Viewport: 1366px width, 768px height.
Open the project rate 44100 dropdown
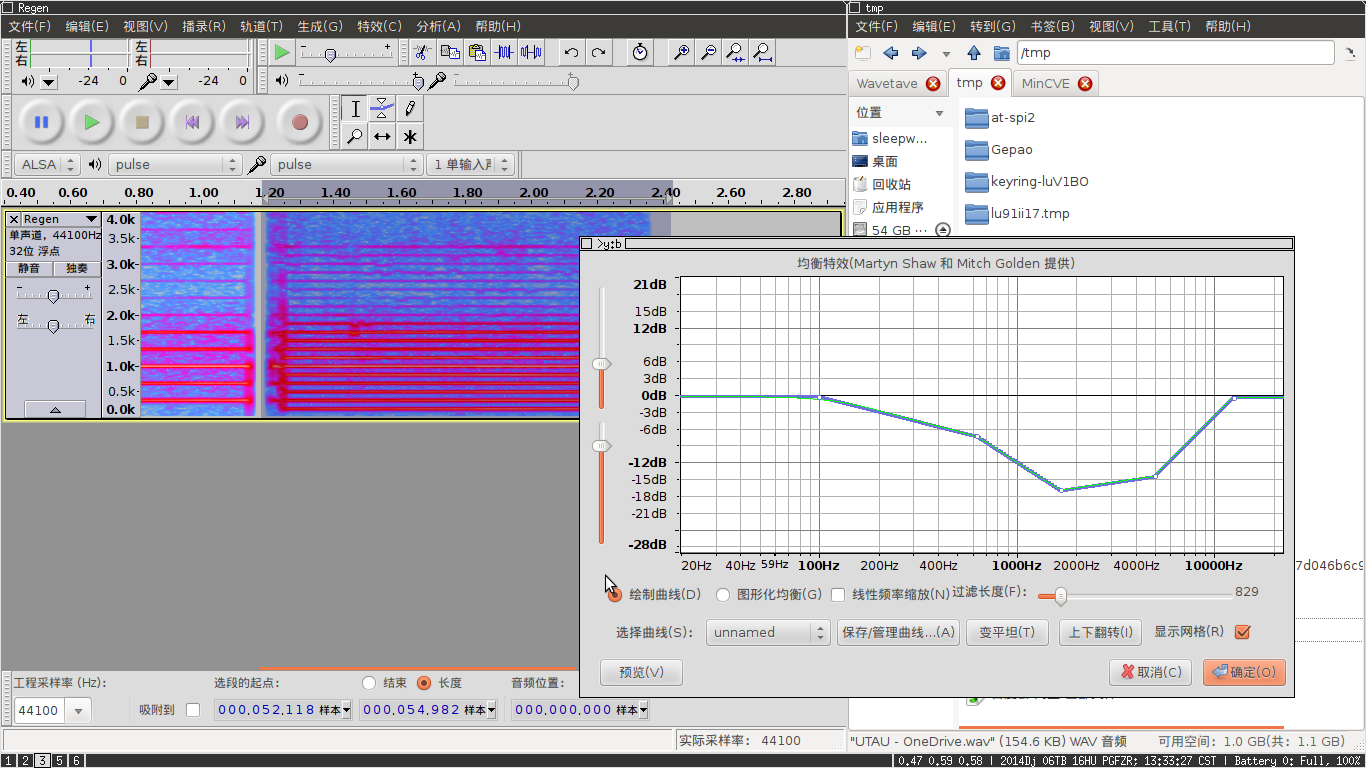click(x=78, y=710)
